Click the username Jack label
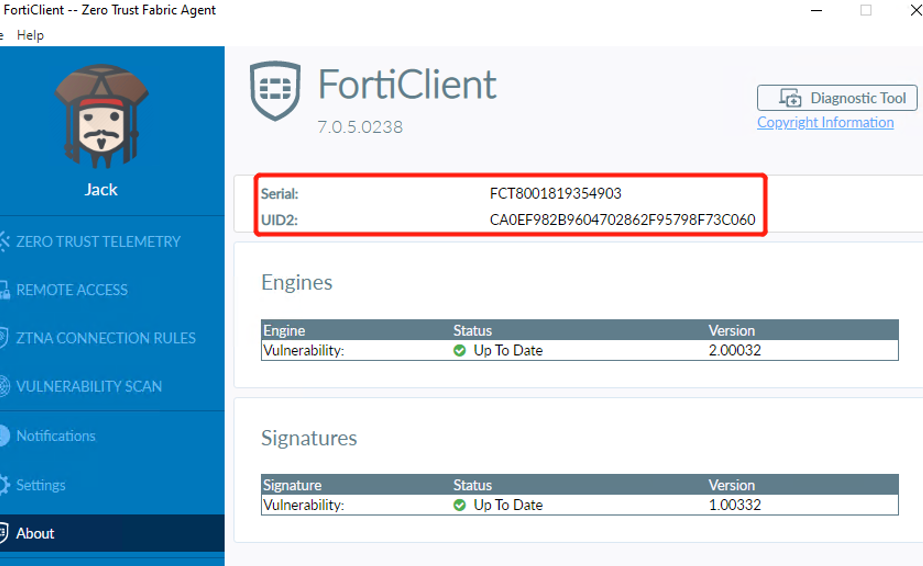This screenshot has width=923, height=566. 100,190
